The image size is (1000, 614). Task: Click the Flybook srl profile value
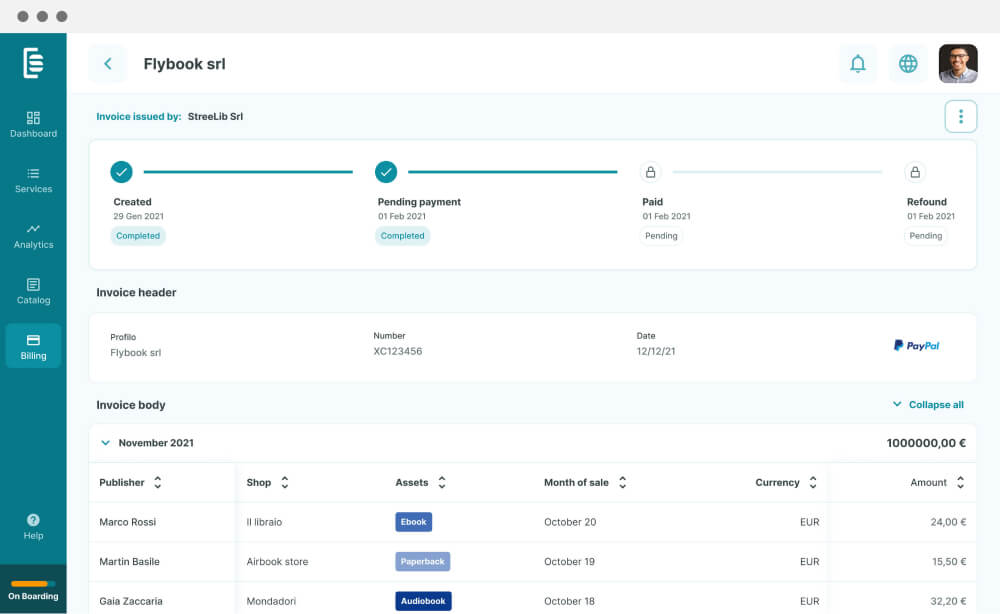[135, 353]
